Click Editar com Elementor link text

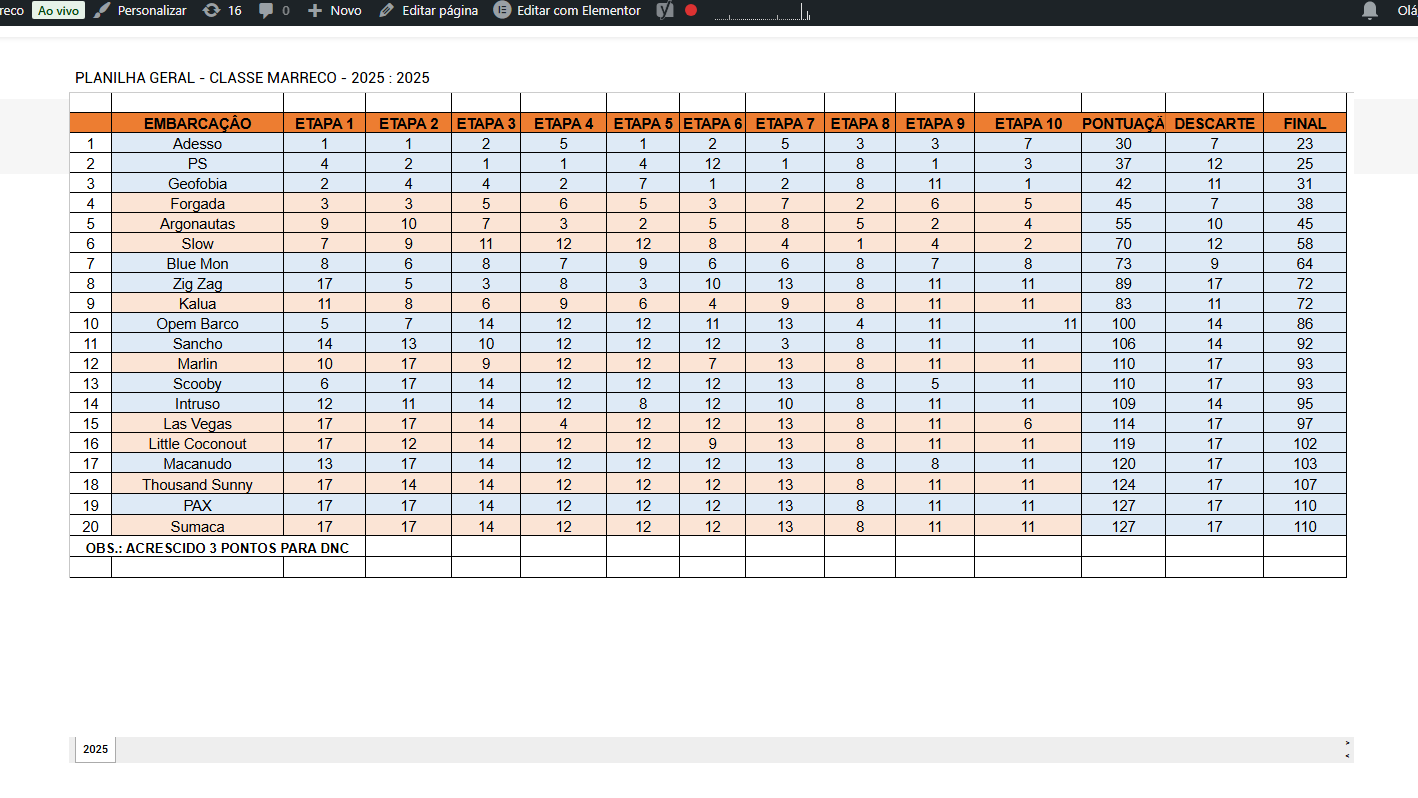(578, 10)
